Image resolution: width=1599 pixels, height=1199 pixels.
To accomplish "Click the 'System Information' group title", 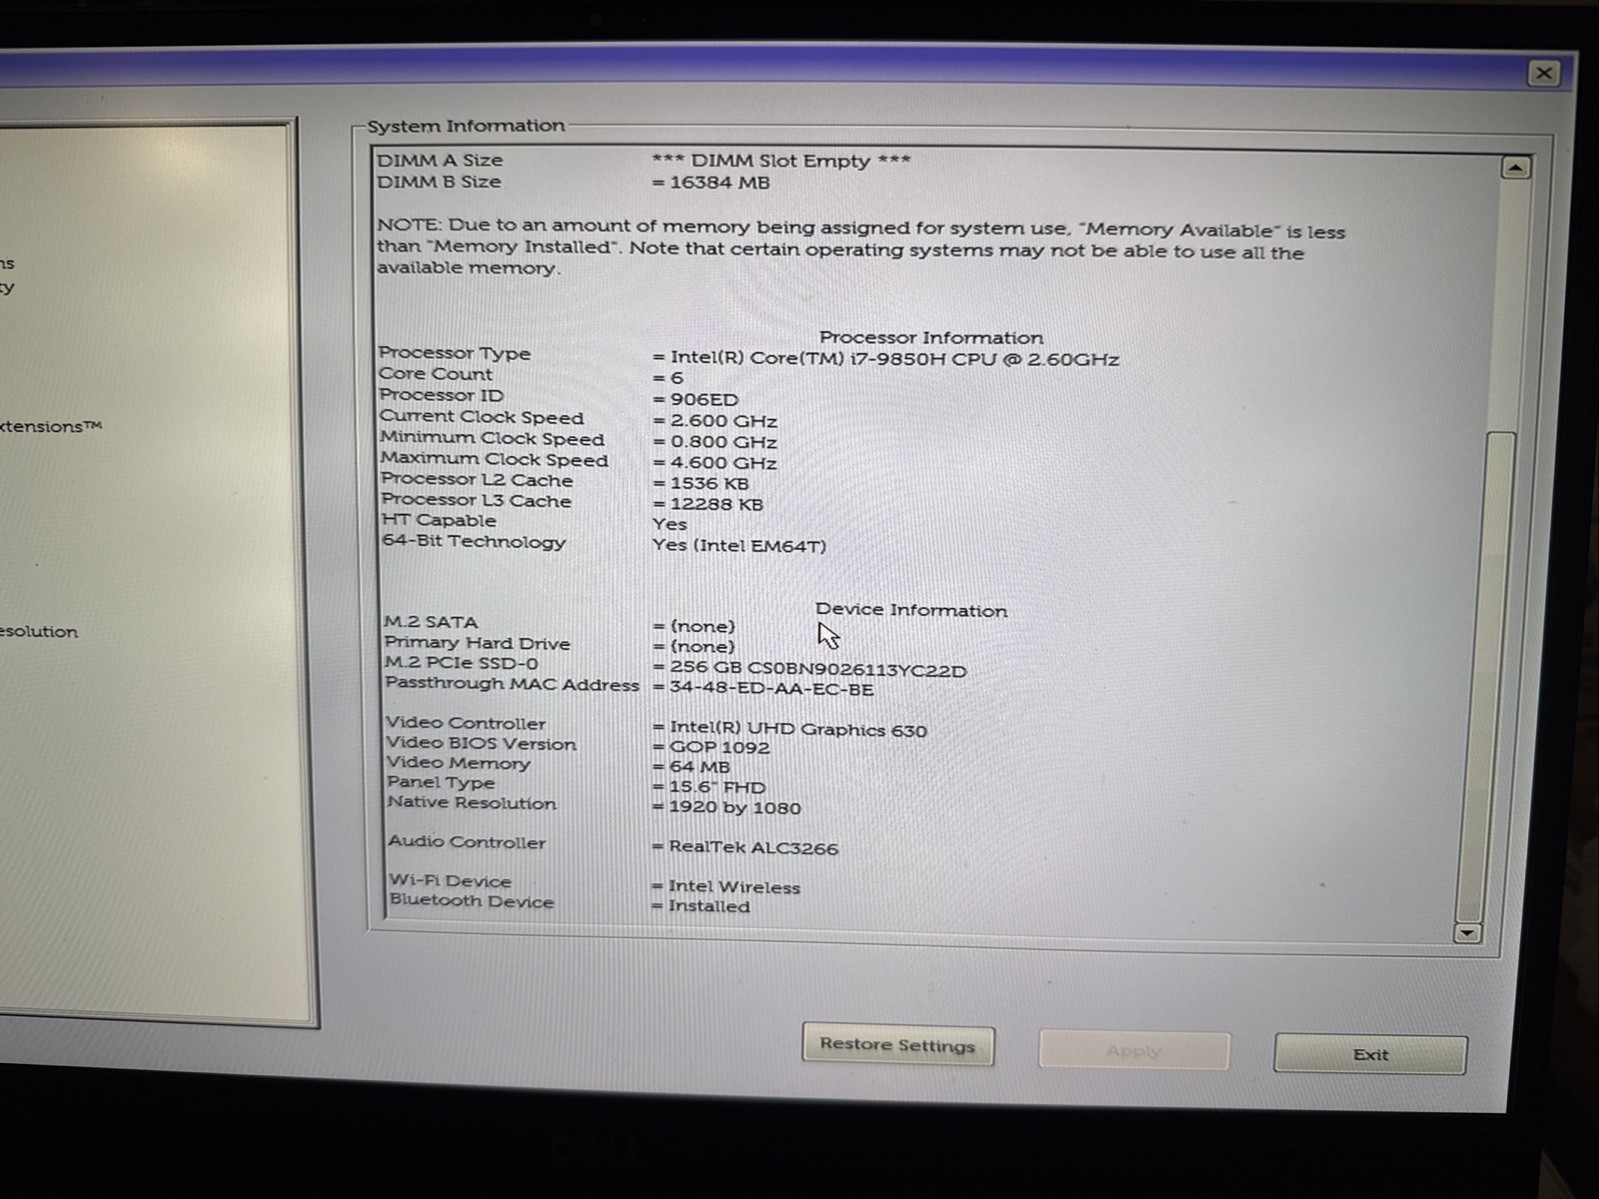I will 465,126.
